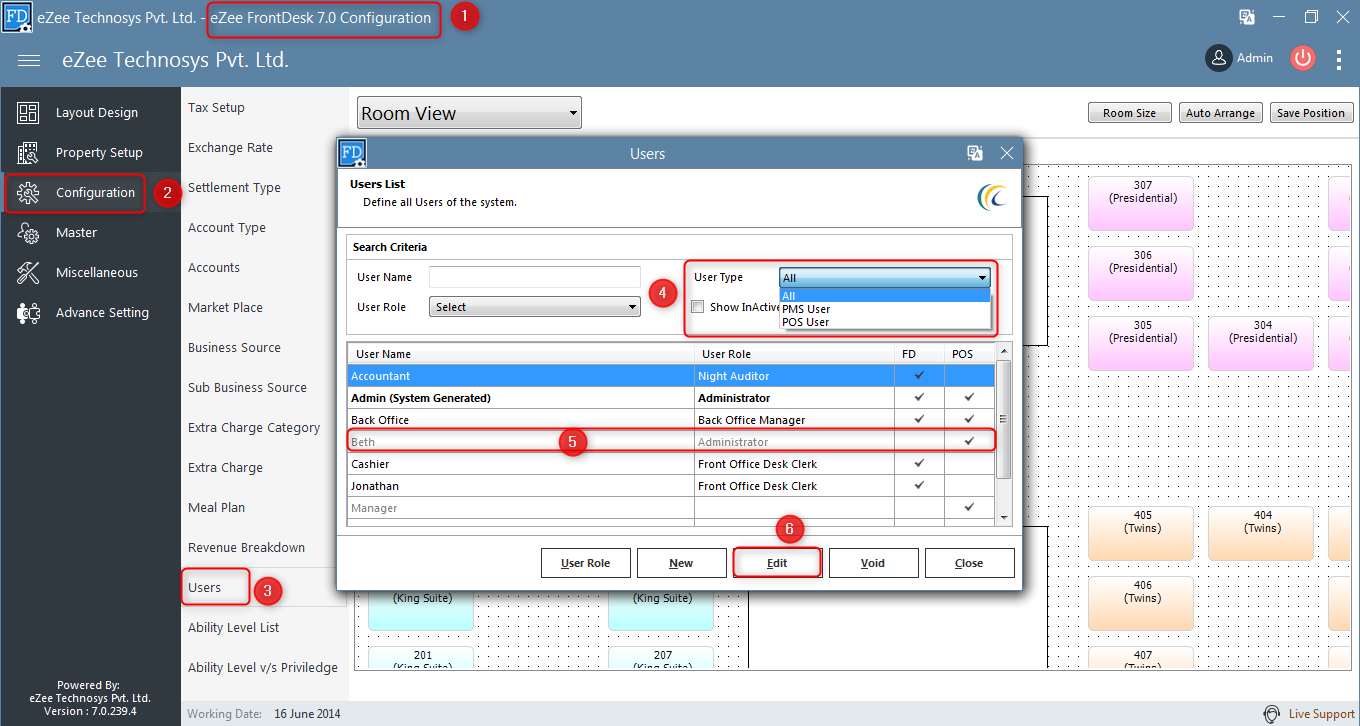Open the User Role Select dropdown
The width and height of the screenshot is (1360, 726).
click(x=535, y=307)
